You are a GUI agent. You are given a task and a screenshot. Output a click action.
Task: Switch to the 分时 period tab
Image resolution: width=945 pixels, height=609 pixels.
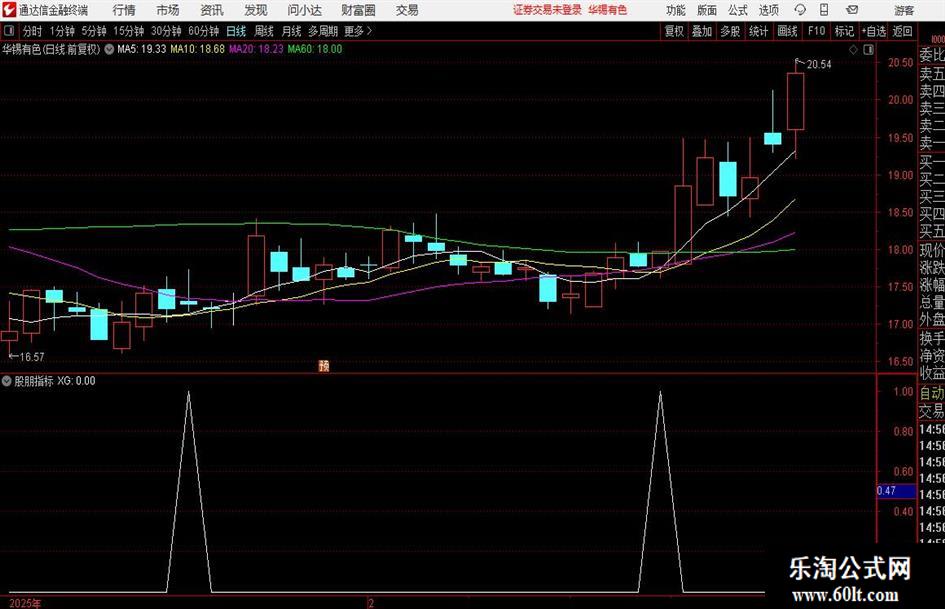(32, 31)
